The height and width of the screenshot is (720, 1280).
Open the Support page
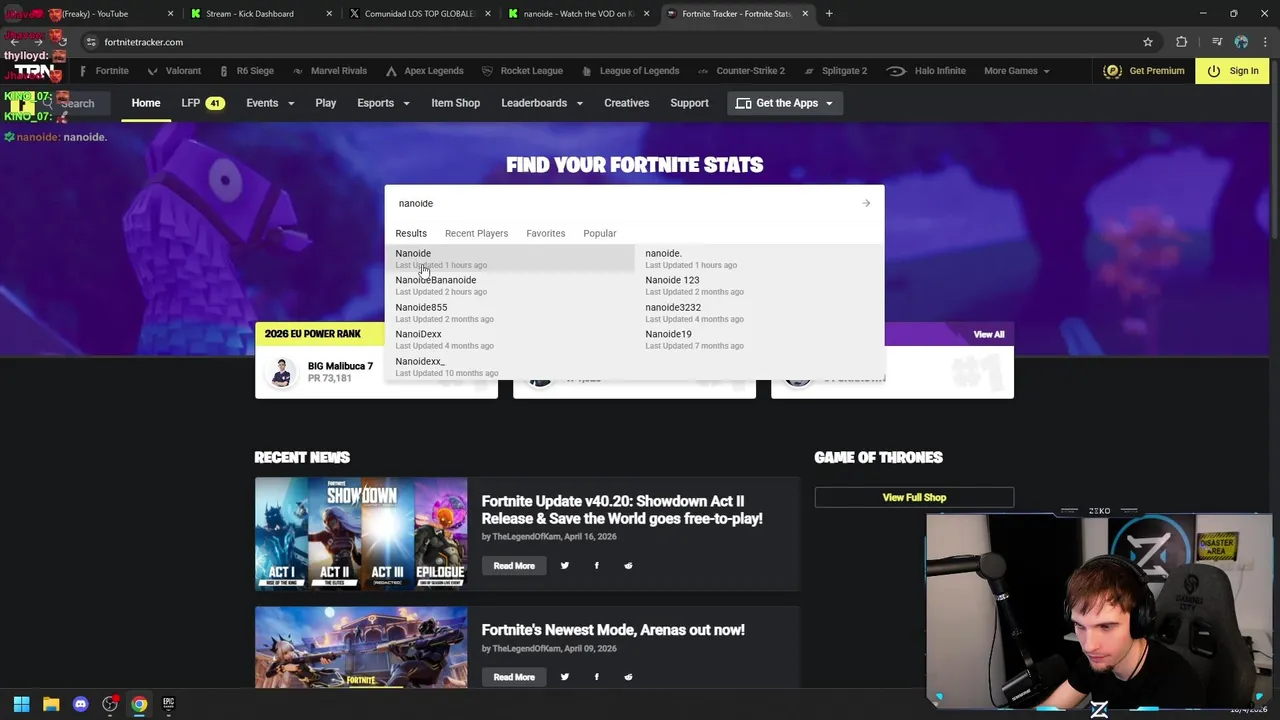pos(689,103)
